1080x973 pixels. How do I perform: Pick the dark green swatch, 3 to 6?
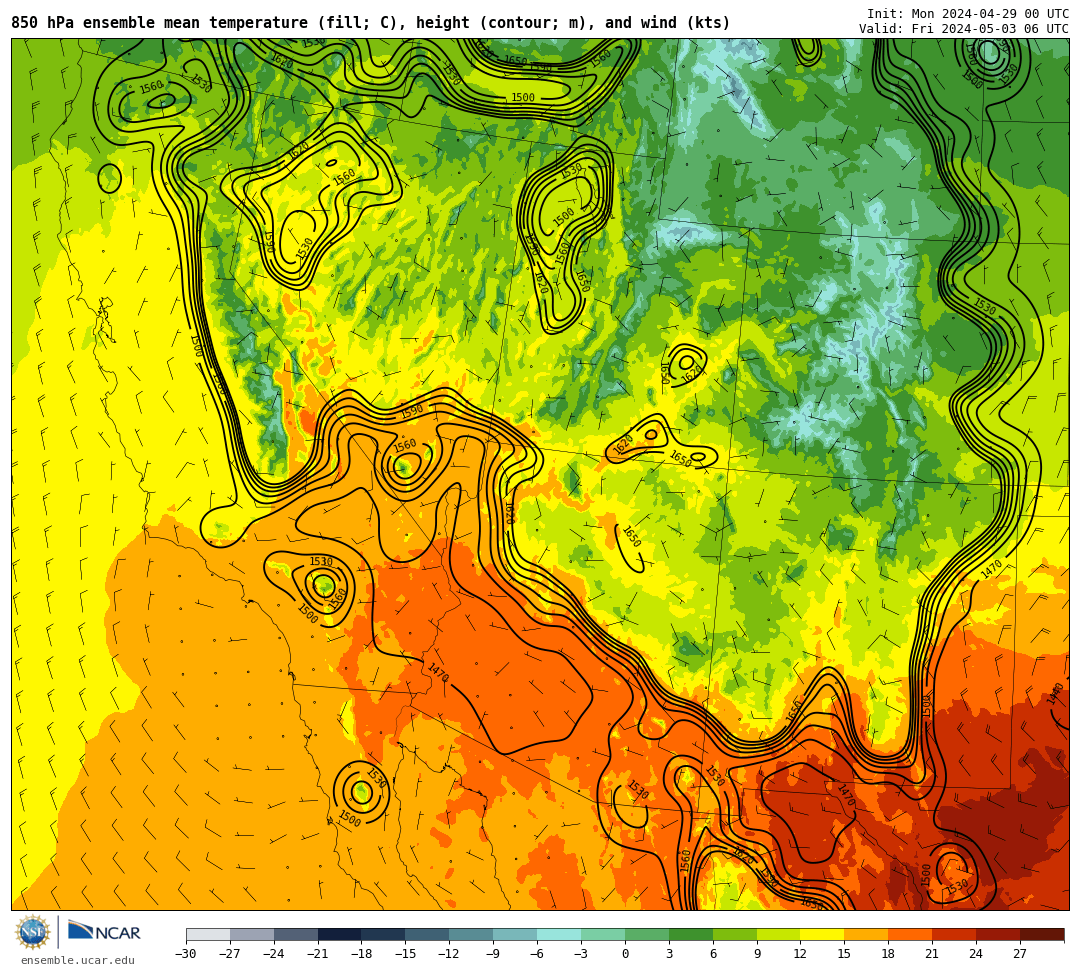(x=691, y=934)
